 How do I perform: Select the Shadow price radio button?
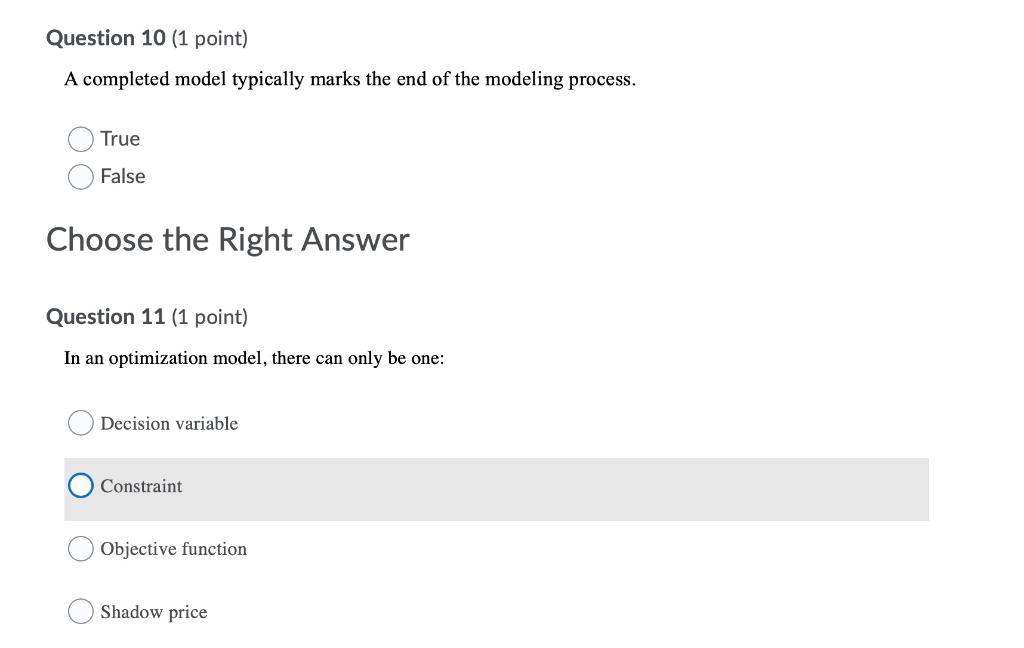click(80, 611)
